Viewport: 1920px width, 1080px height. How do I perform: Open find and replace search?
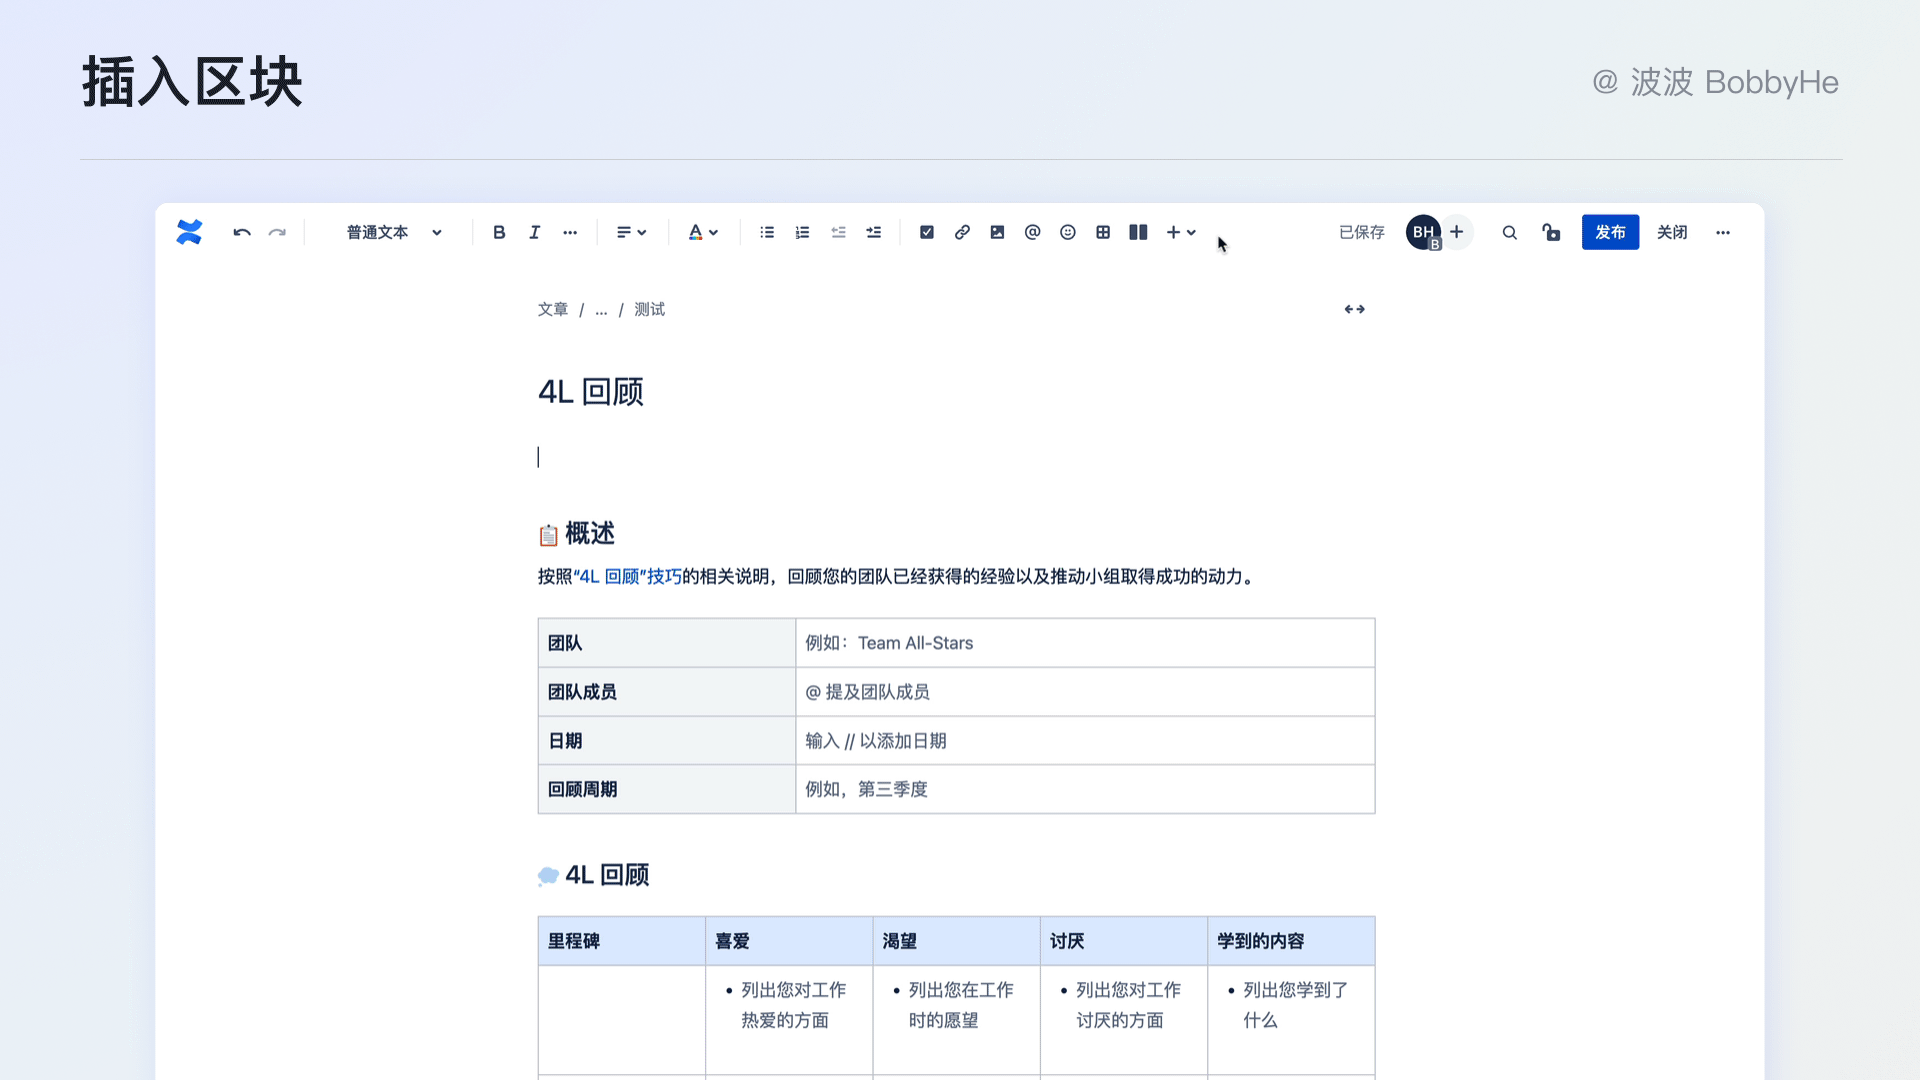(1509, 232)
